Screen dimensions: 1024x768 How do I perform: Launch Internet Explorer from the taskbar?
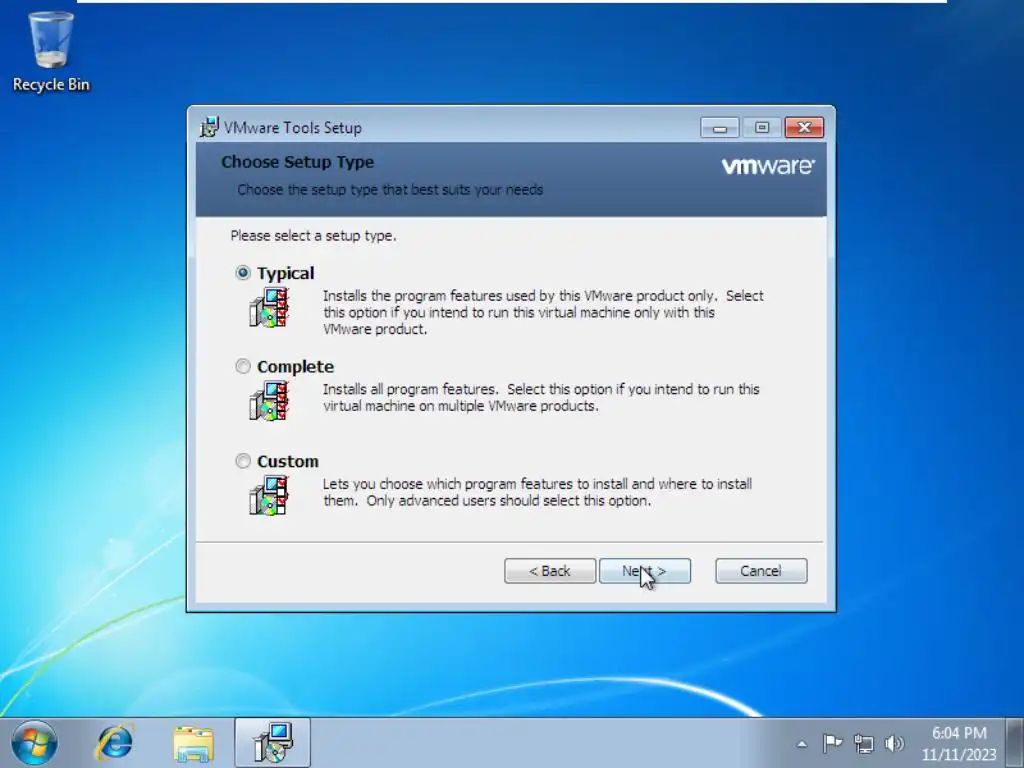(115, 743)
